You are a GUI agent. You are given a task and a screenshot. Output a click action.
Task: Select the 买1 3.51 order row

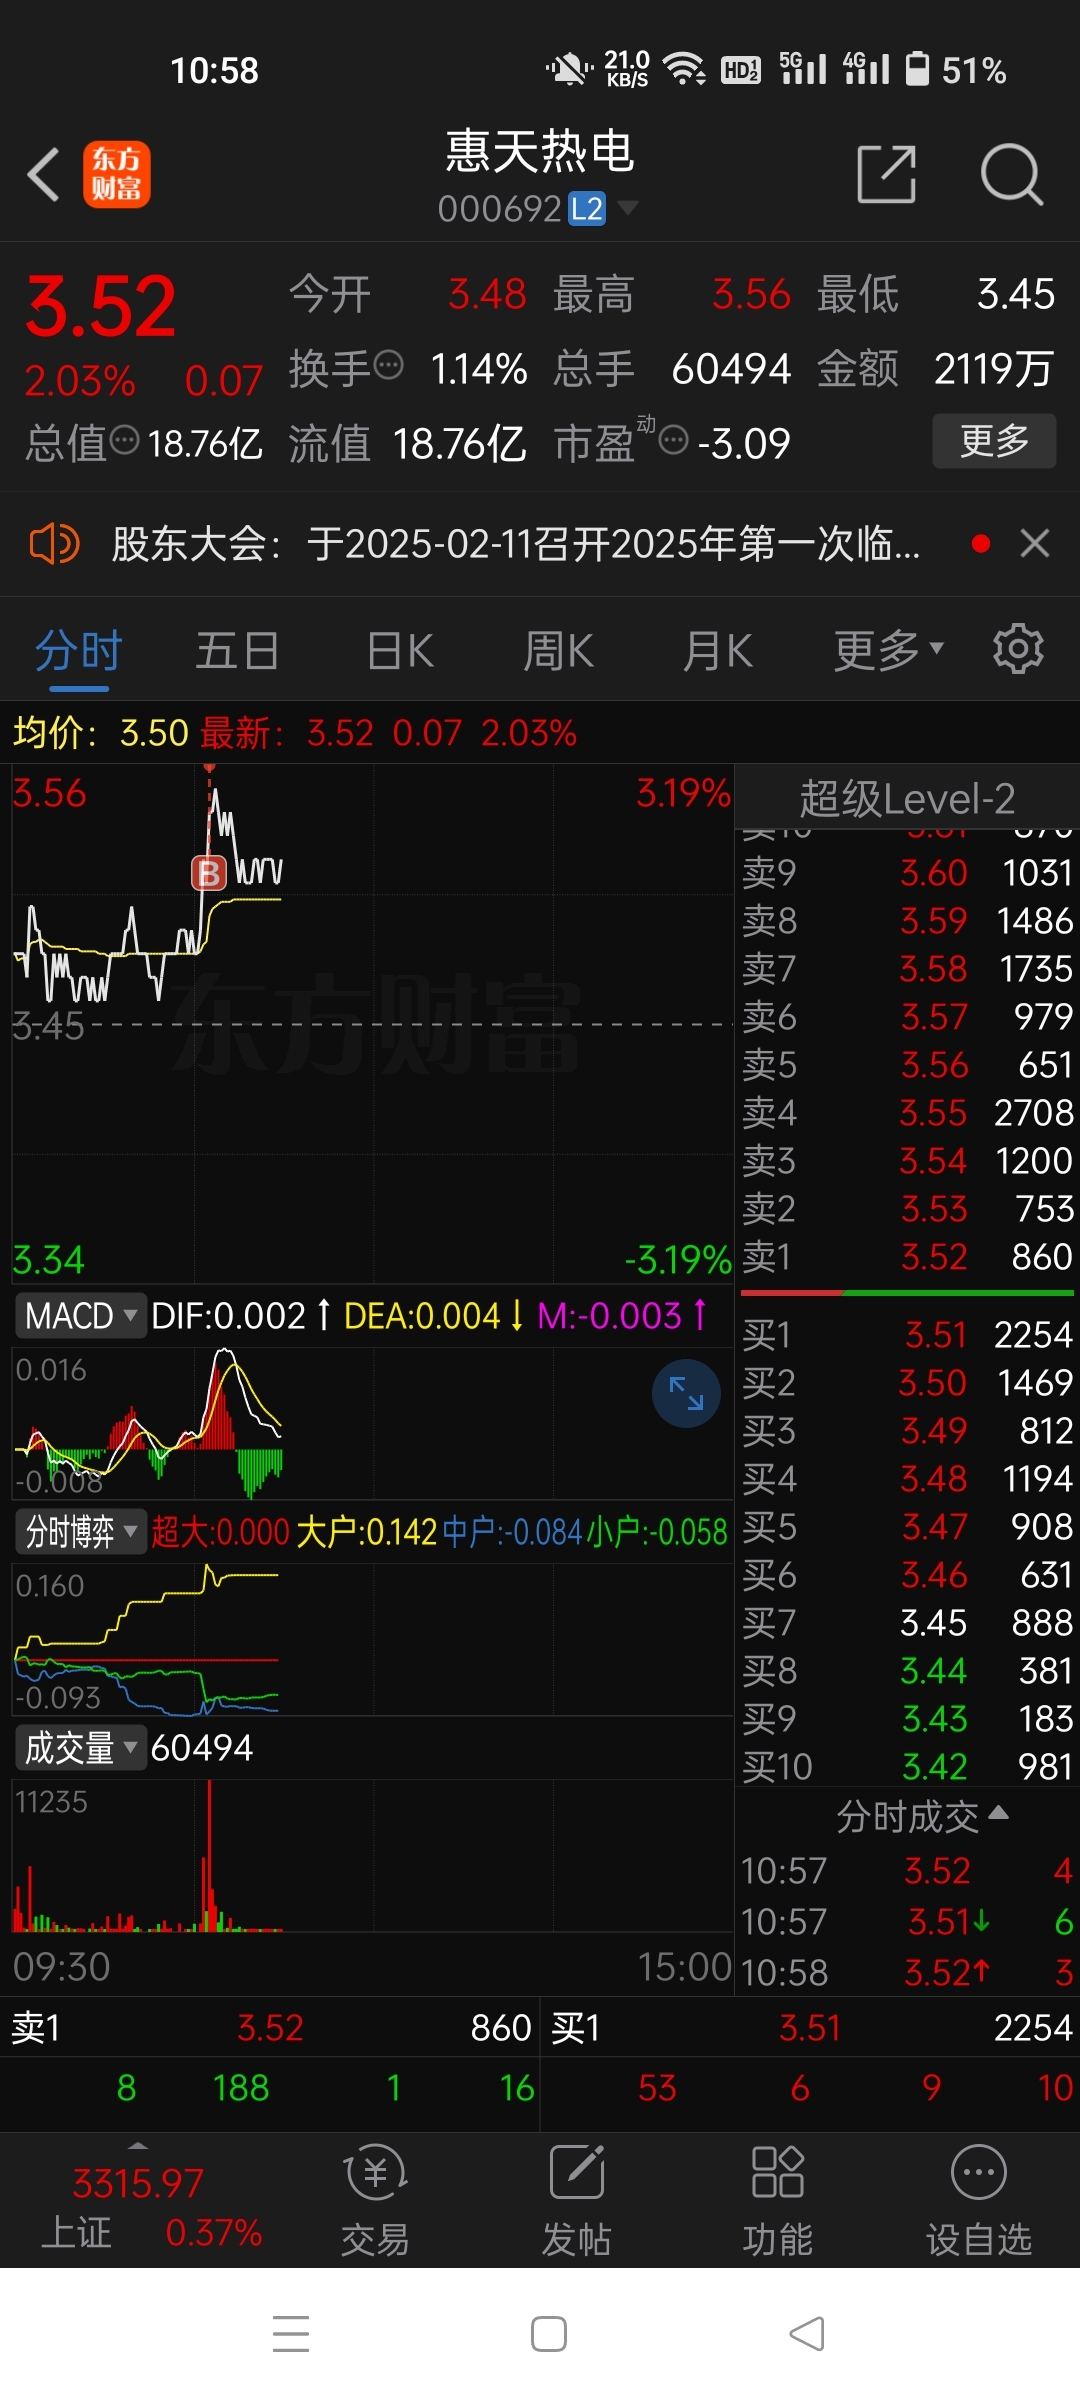[907, 1334]
